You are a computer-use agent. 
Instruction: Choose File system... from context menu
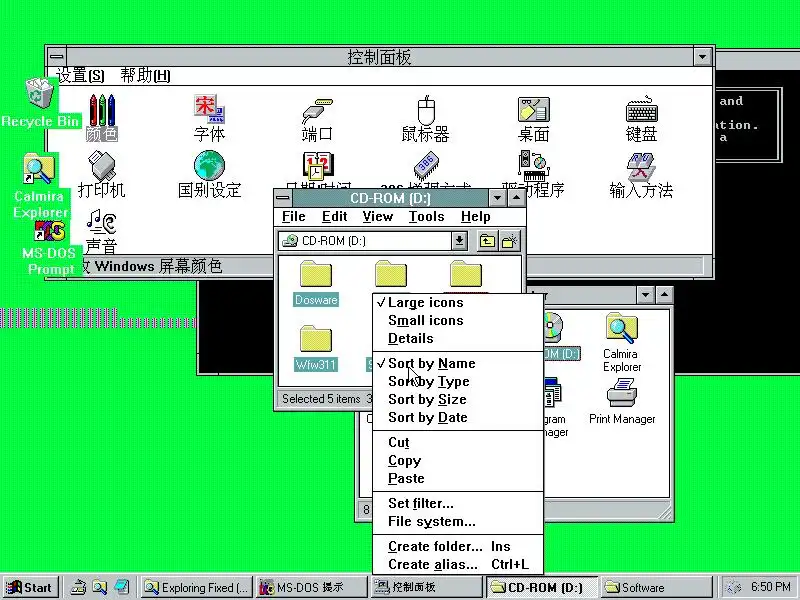click(458, 521)
